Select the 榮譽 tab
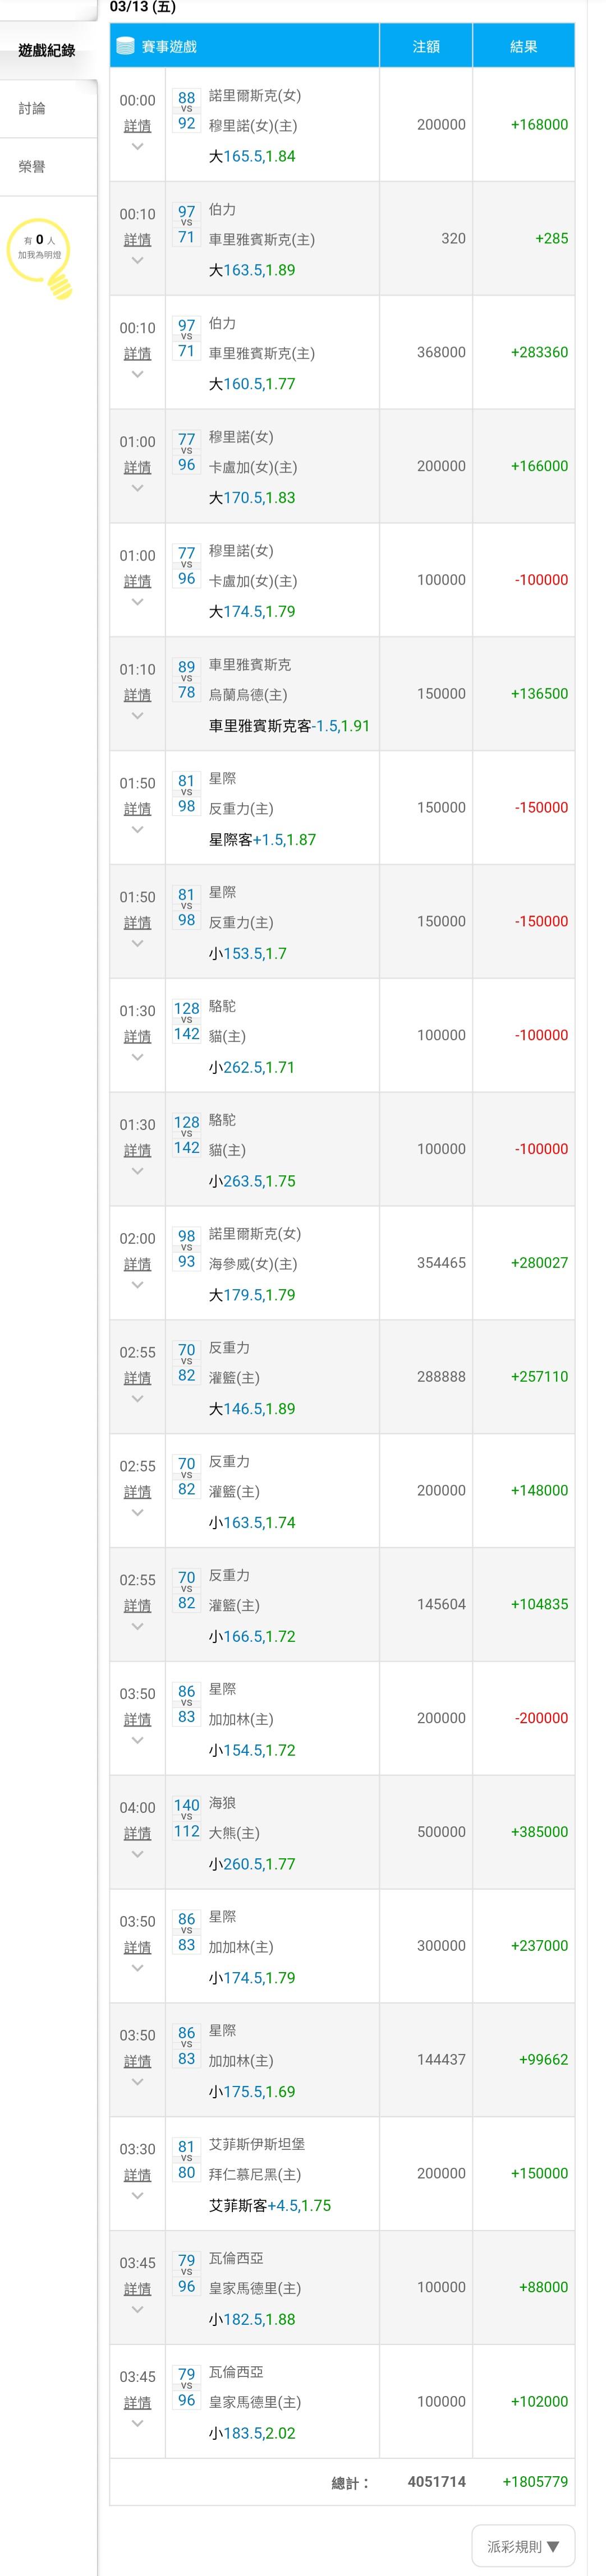The image size is (606, 2576). tap(32, 167)
